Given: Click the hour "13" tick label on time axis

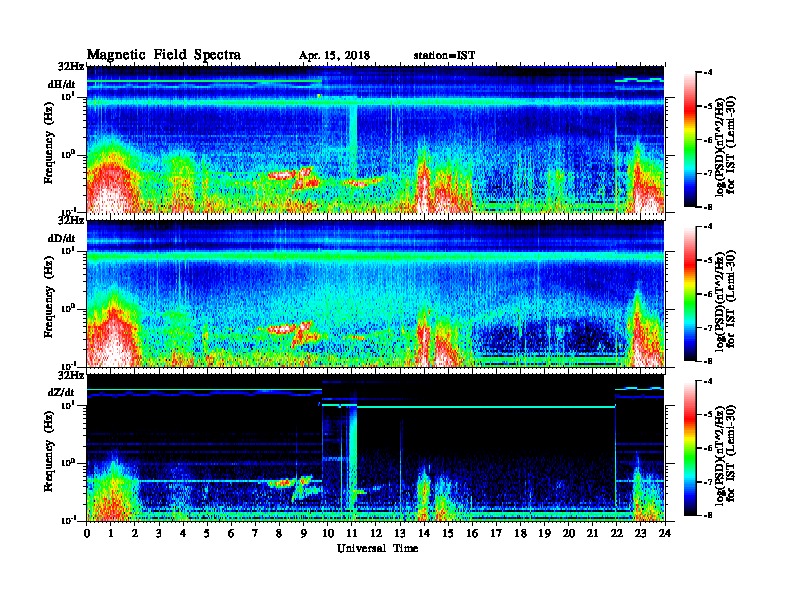Looking at the screenshot, I should pos(400,534).
